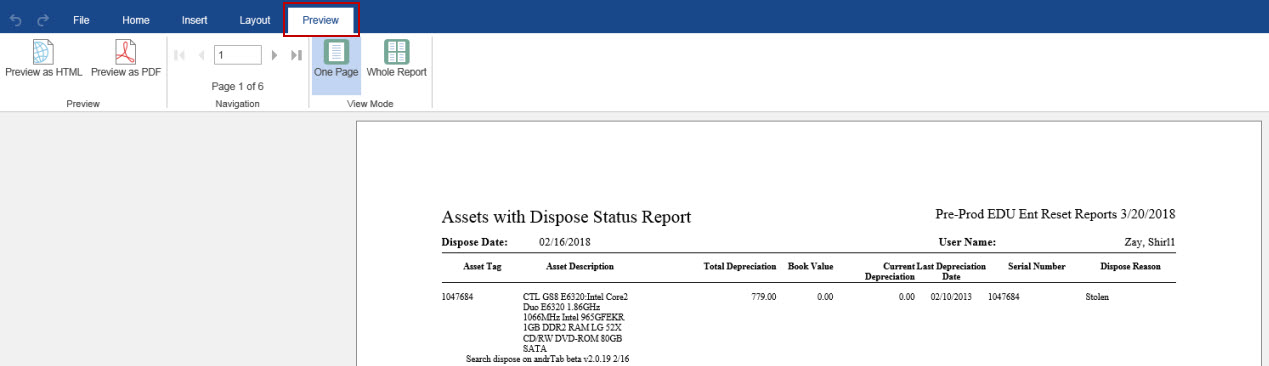Image resolution: width=1269 pixels, height=366 pixels.
Task: Jump to last page arrow
Action: point(296,55)
